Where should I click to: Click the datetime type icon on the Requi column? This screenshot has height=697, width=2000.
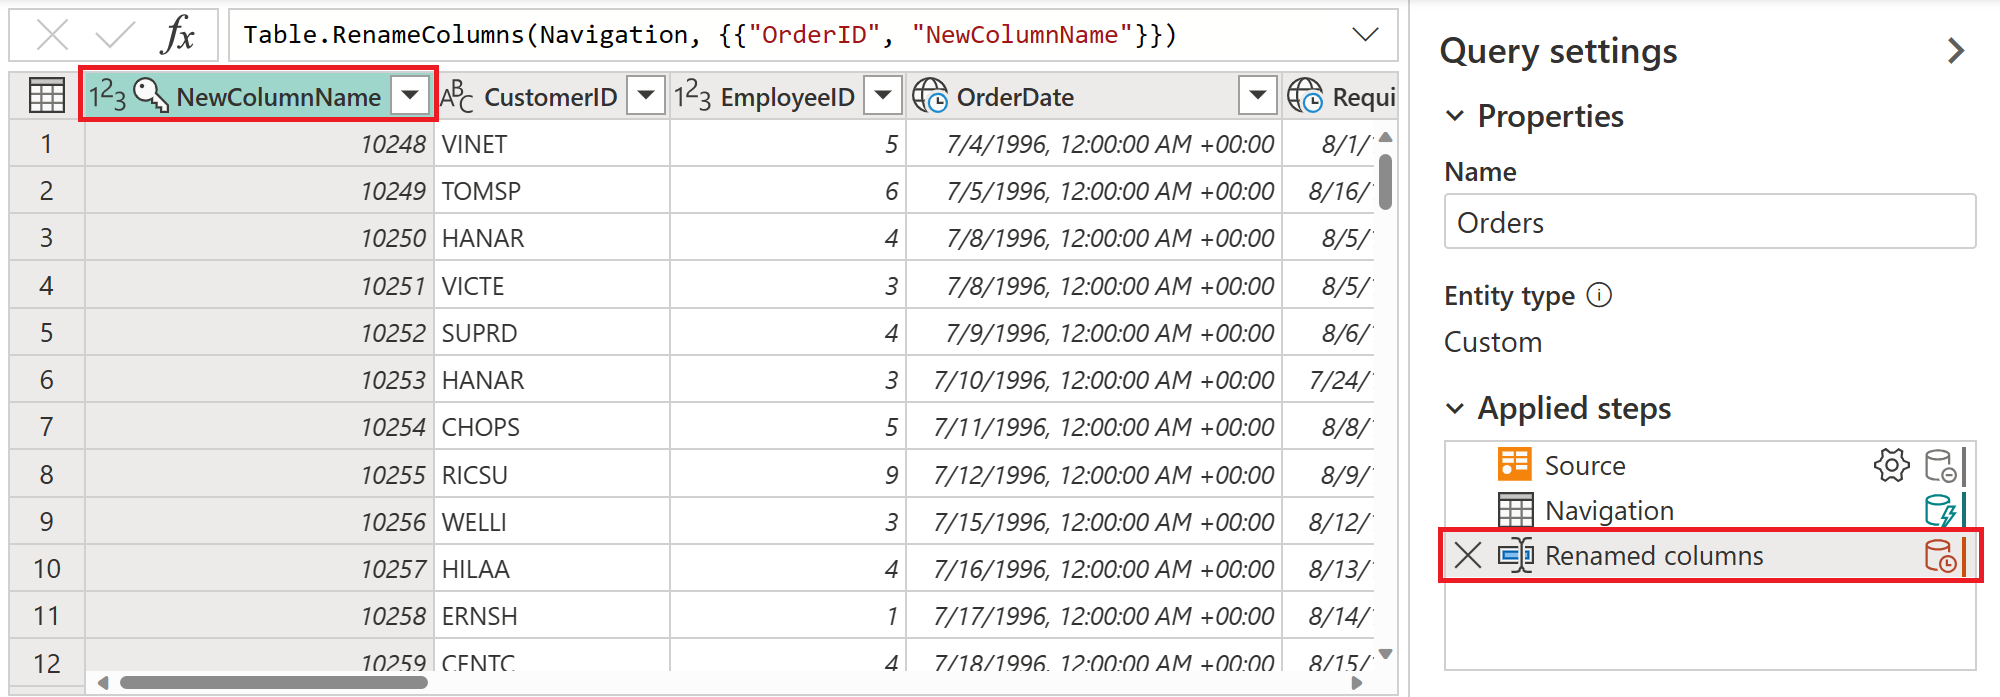(1305, 96)
